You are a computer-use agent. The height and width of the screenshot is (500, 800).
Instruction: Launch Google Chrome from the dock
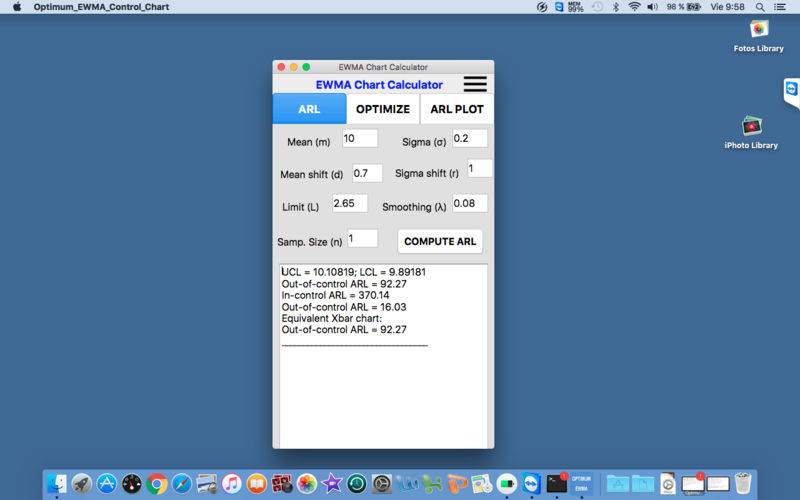[x=157, y=484]
